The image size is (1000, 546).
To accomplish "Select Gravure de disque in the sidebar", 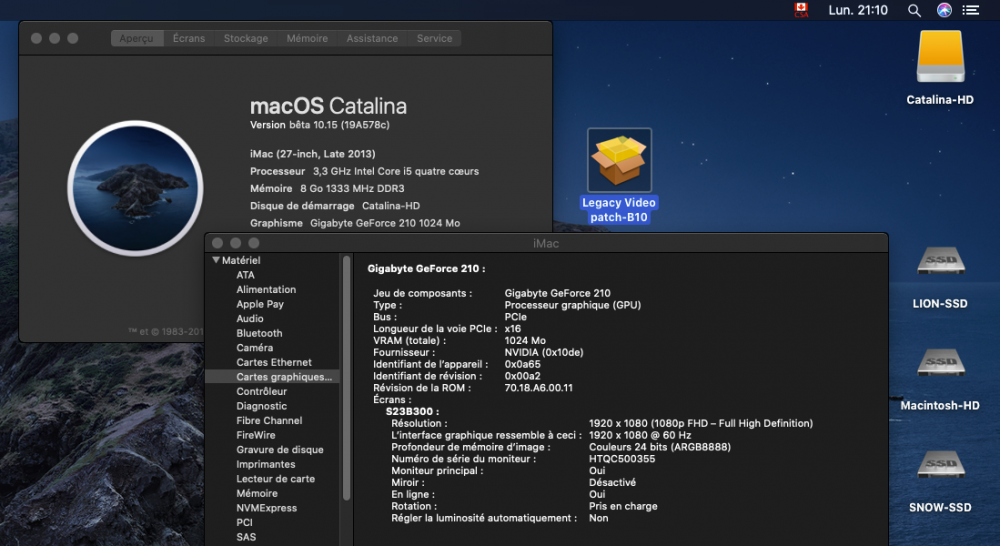I will coord(279,450).
